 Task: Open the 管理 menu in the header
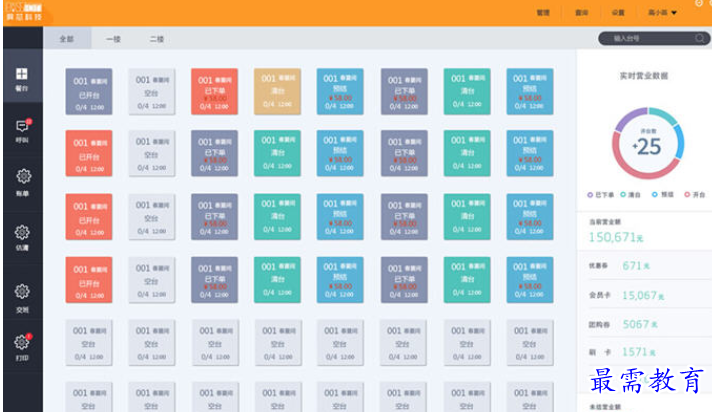click(x=543, y=13)
